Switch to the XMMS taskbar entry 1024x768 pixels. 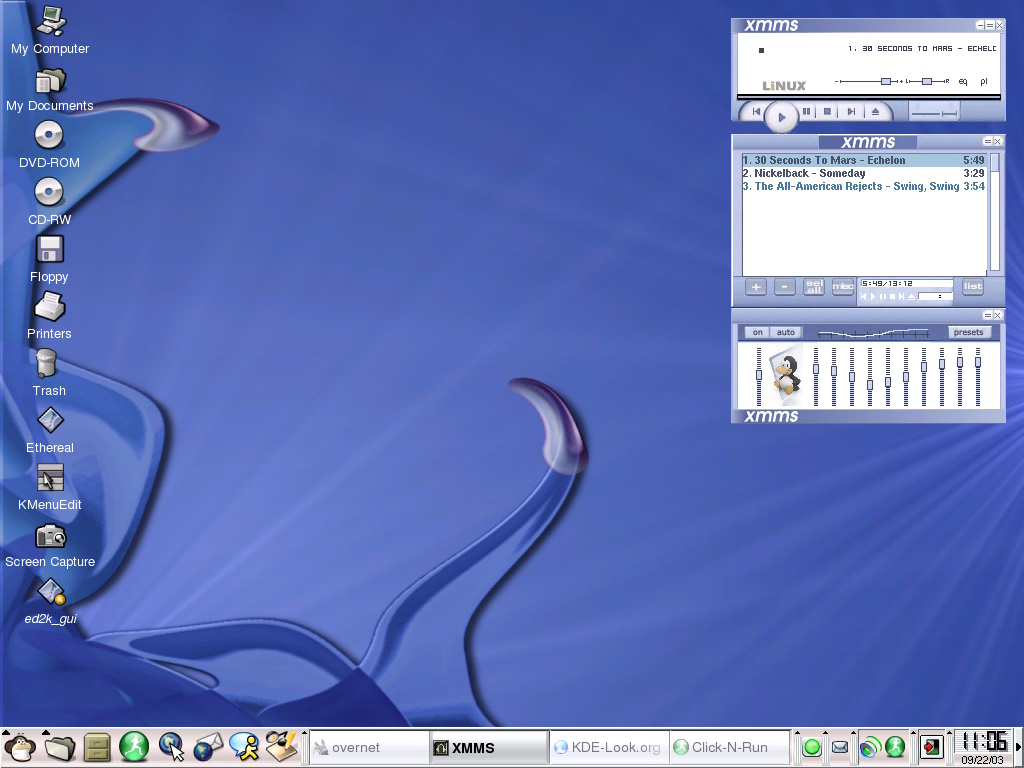tap(489, 747)
